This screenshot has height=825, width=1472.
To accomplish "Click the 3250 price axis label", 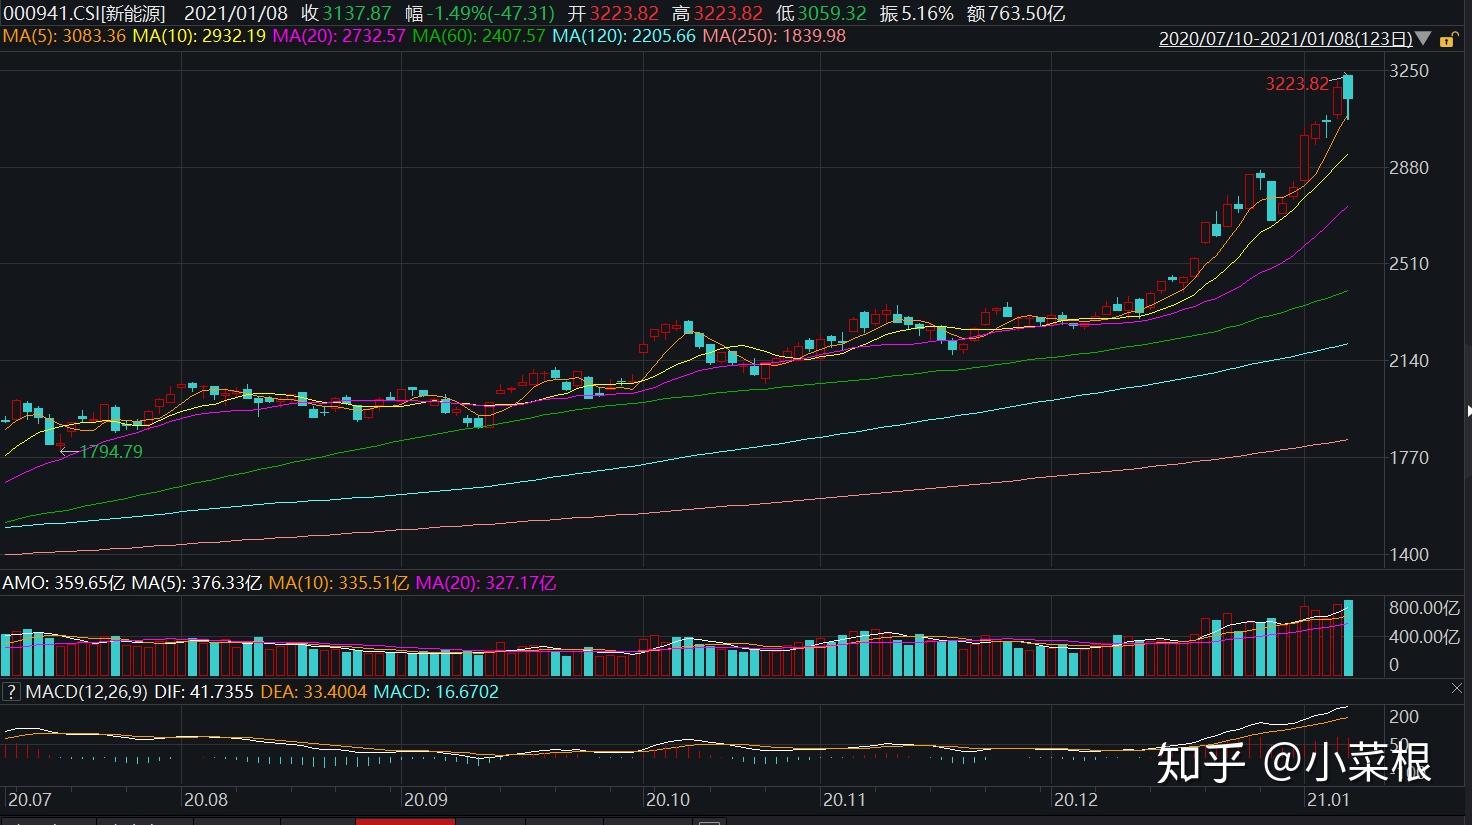I will 1408,71.
